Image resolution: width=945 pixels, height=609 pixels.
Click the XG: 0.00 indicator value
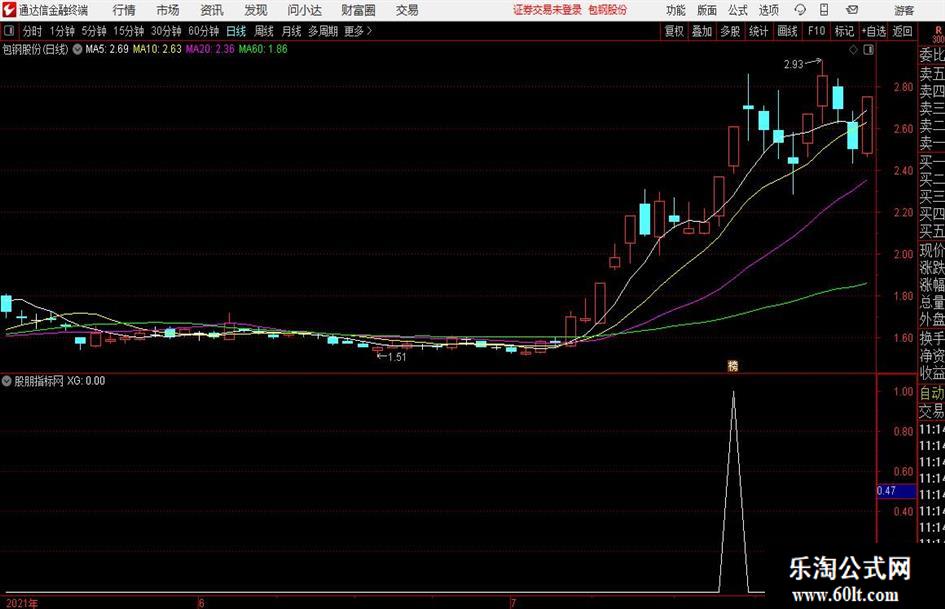click(x=86, y=381)
